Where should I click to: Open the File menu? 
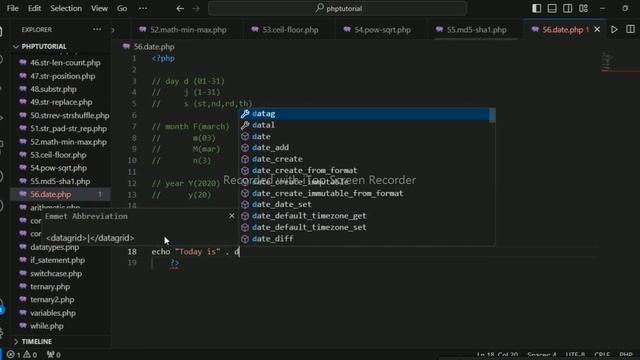(x=13, y=8)
